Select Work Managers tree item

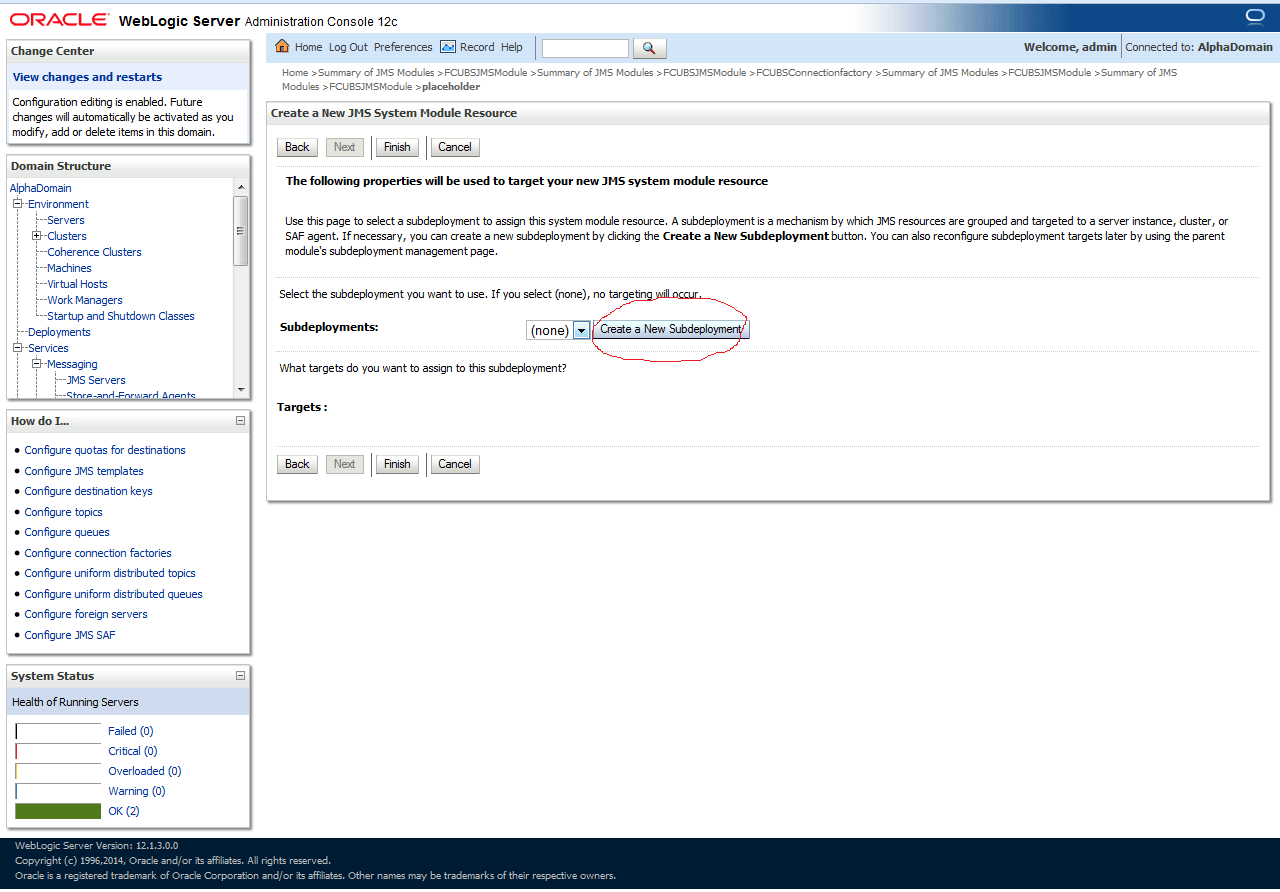pyautogui.click(x=85, y=300)
